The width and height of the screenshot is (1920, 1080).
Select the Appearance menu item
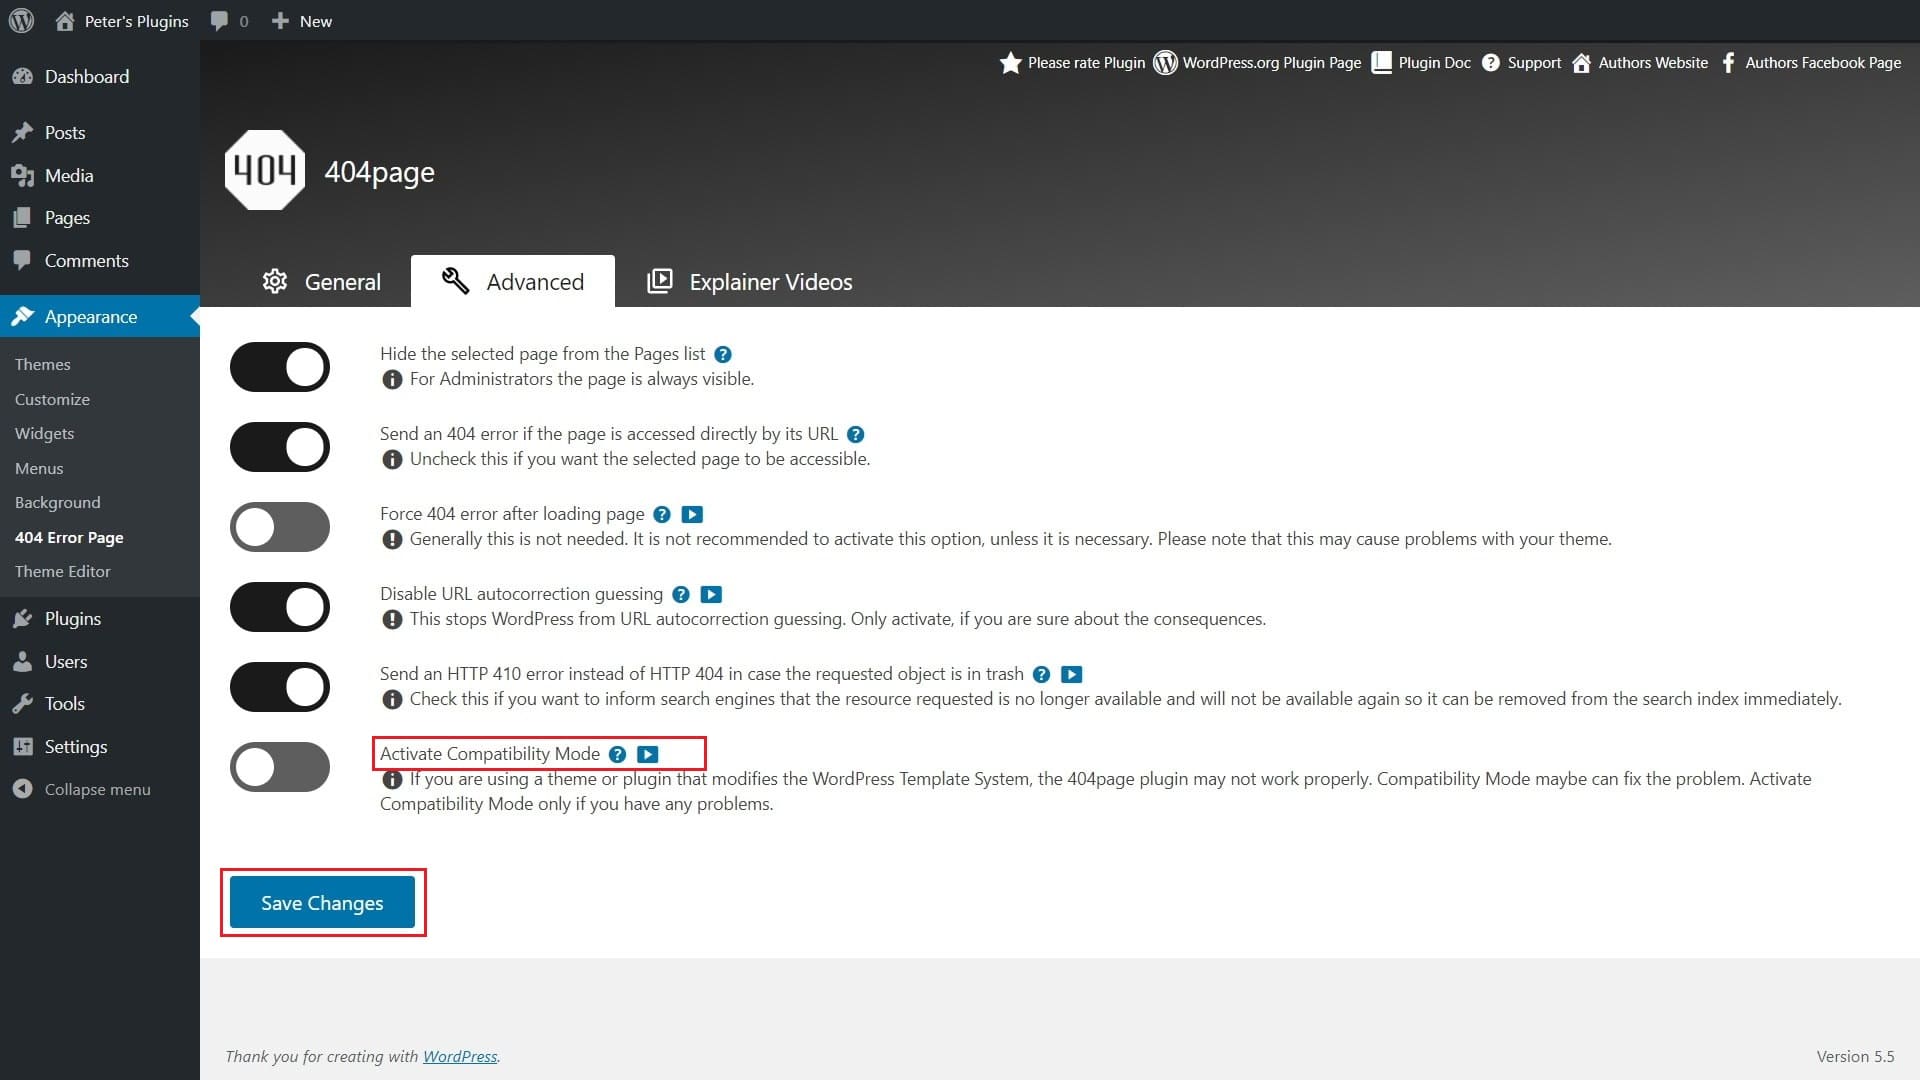pyautogui.click(x=100, y=317)
